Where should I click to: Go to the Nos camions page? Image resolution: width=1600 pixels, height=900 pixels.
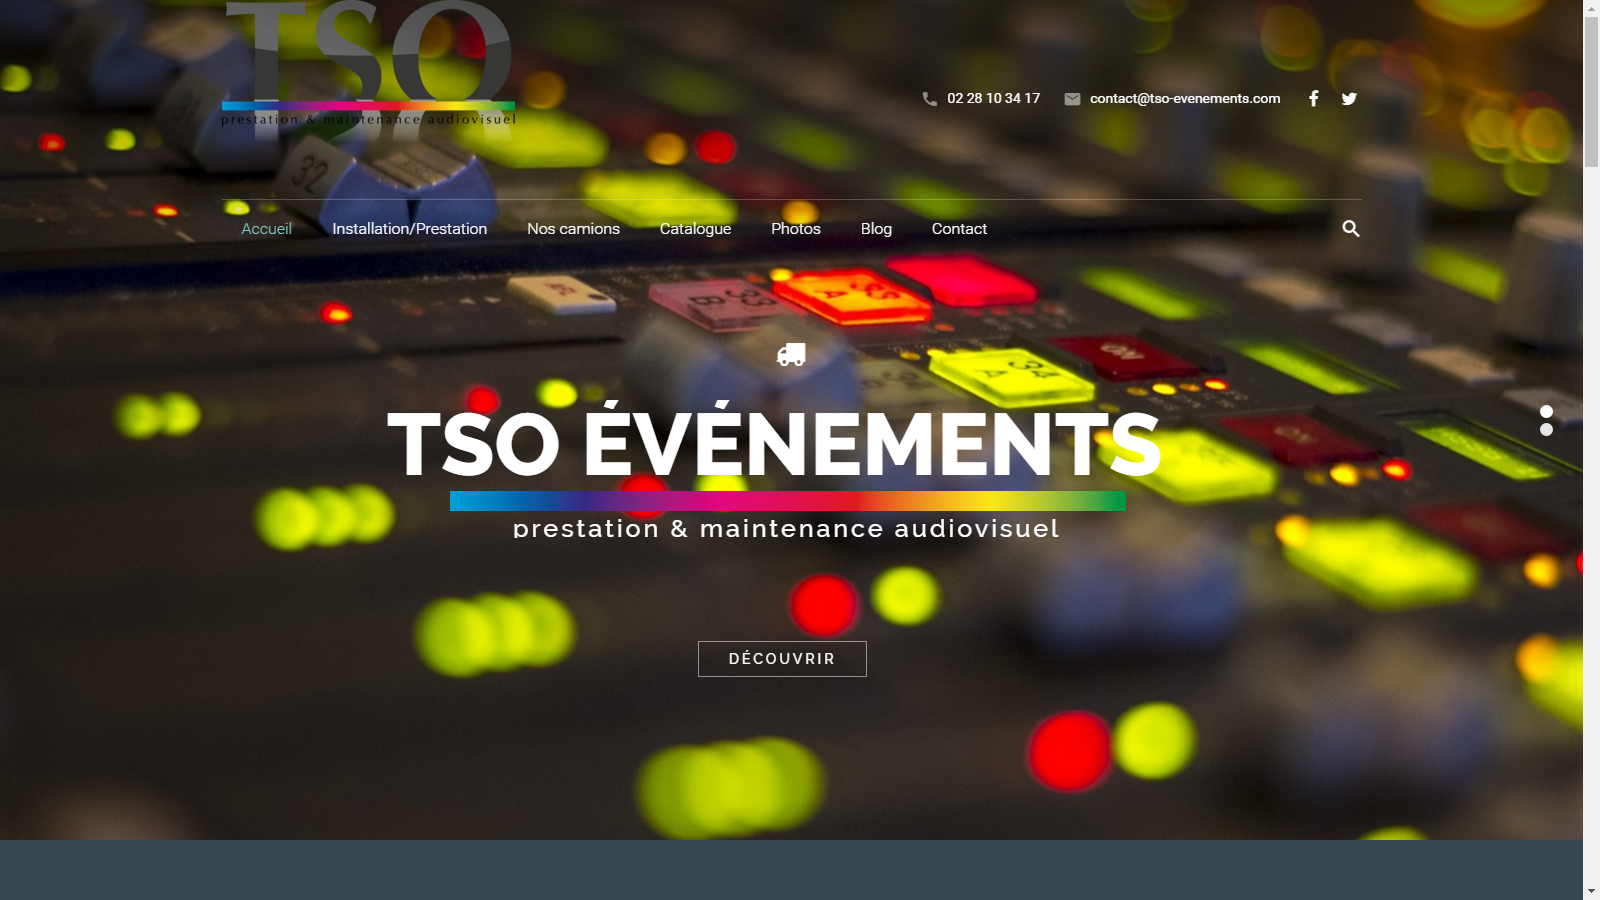(573, 229)
